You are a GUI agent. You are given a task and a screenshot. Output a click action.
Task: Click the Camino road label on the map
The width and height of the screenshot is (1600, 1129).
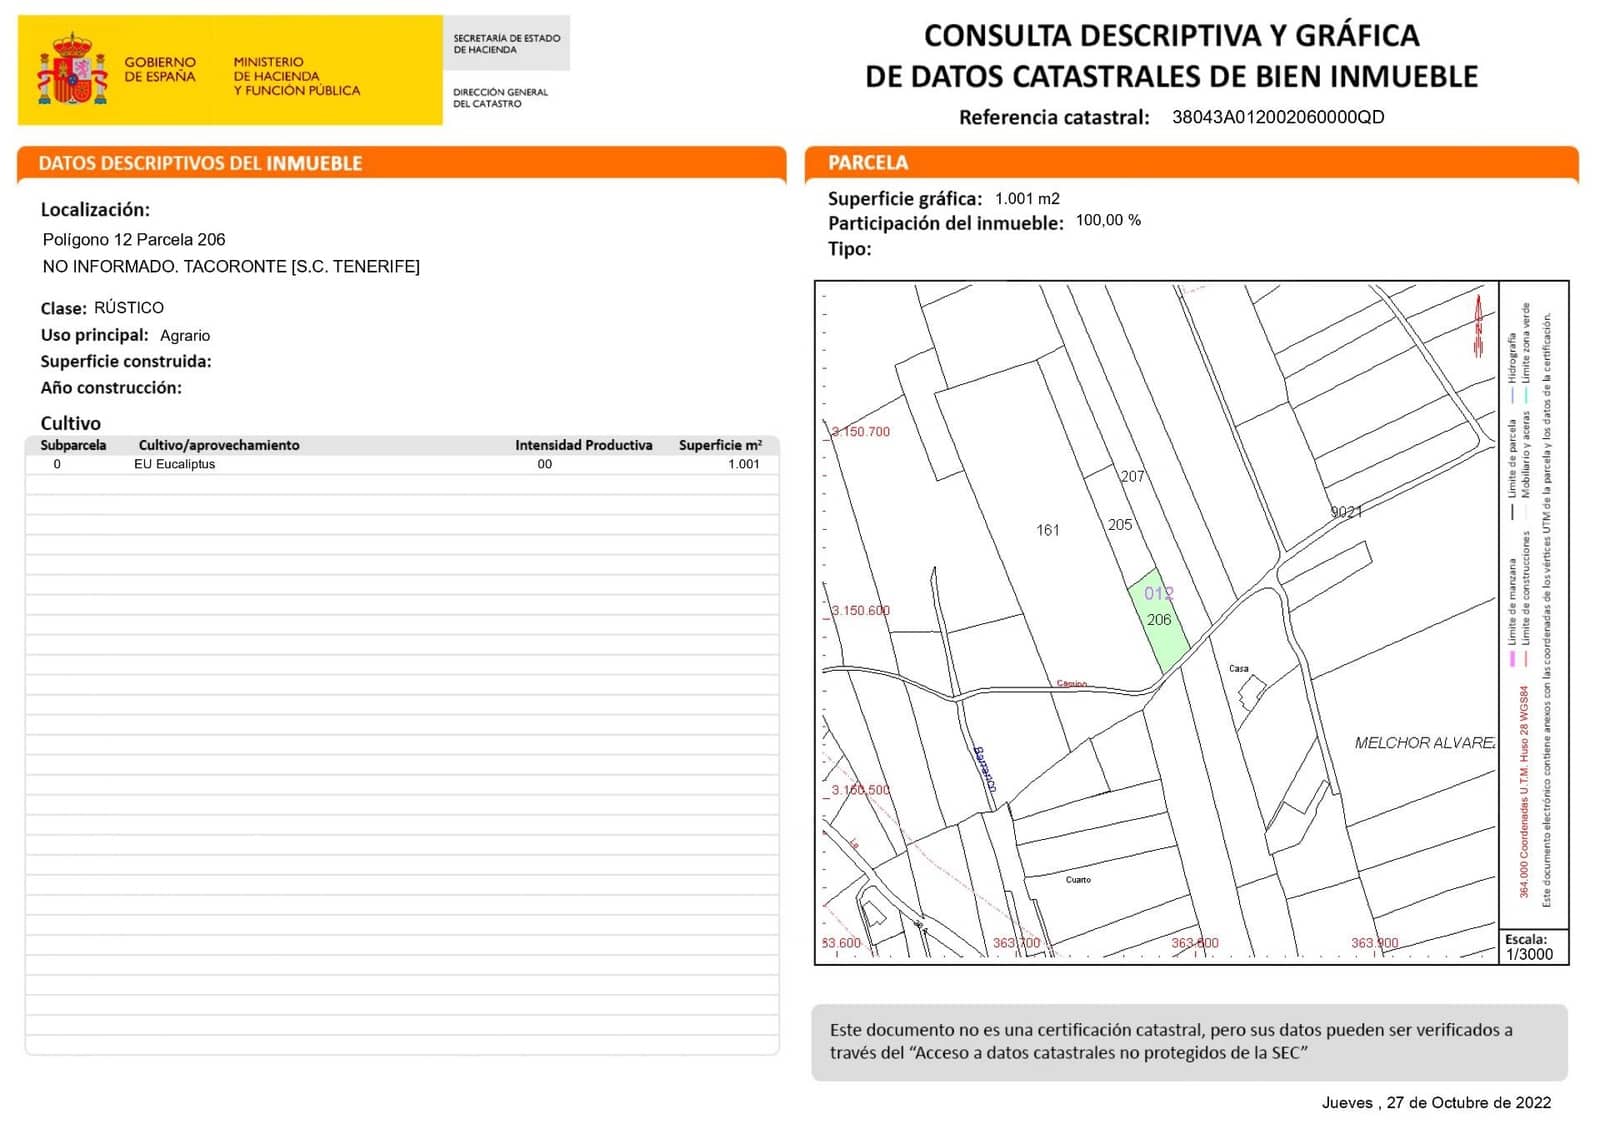coord(1070,683)
